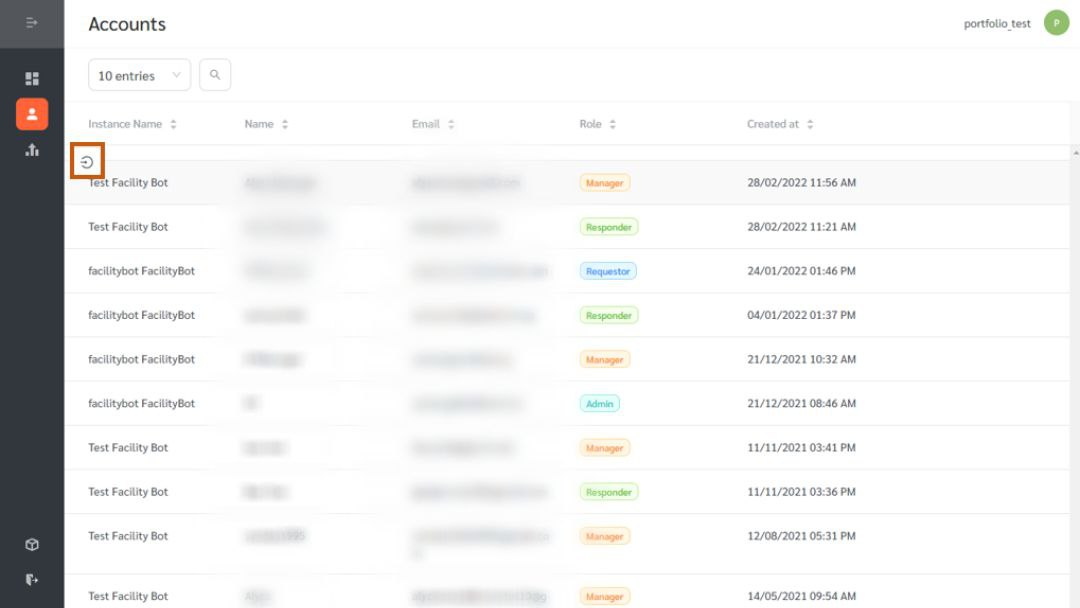Screen dimensions: 1080x608
Task: Open the search magnifier next to entries selector
Action: pos(215,74)
